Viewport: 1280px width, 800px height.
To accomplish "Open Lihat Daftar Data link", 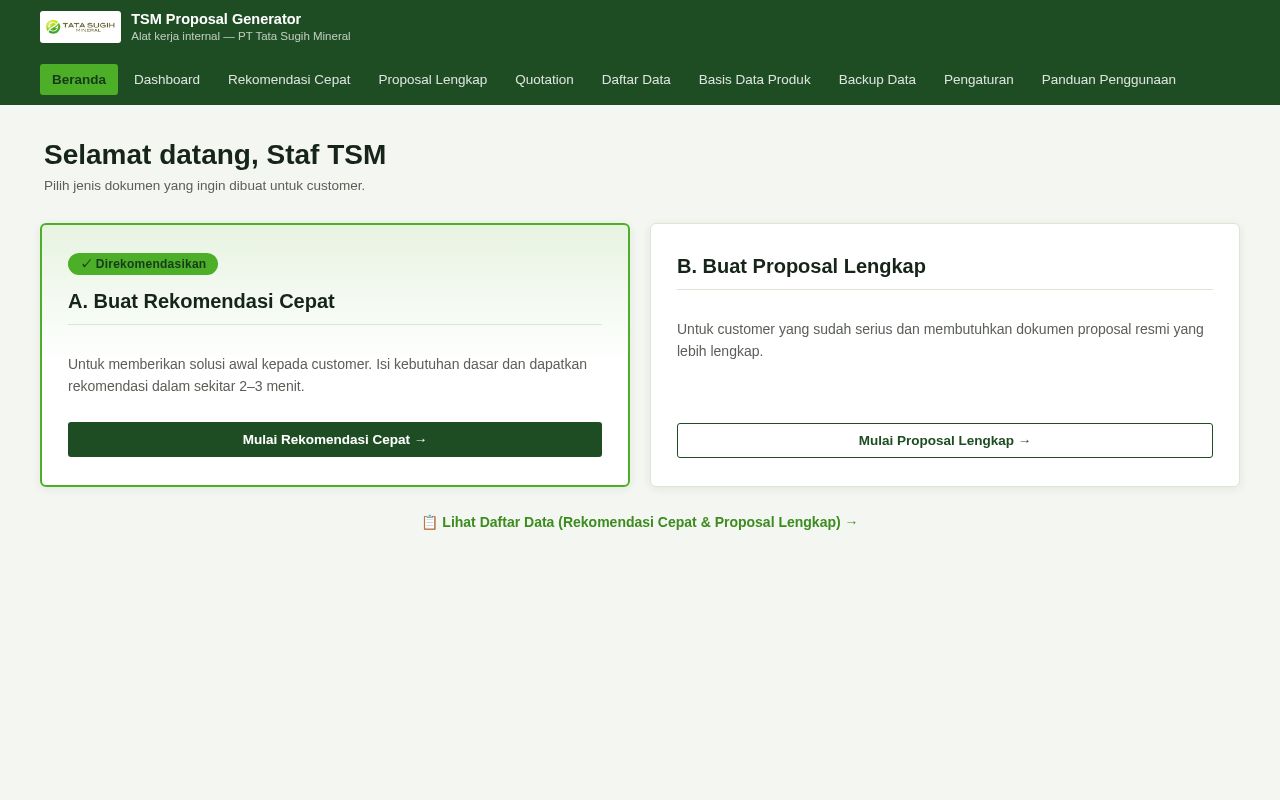I will [640, 522].
